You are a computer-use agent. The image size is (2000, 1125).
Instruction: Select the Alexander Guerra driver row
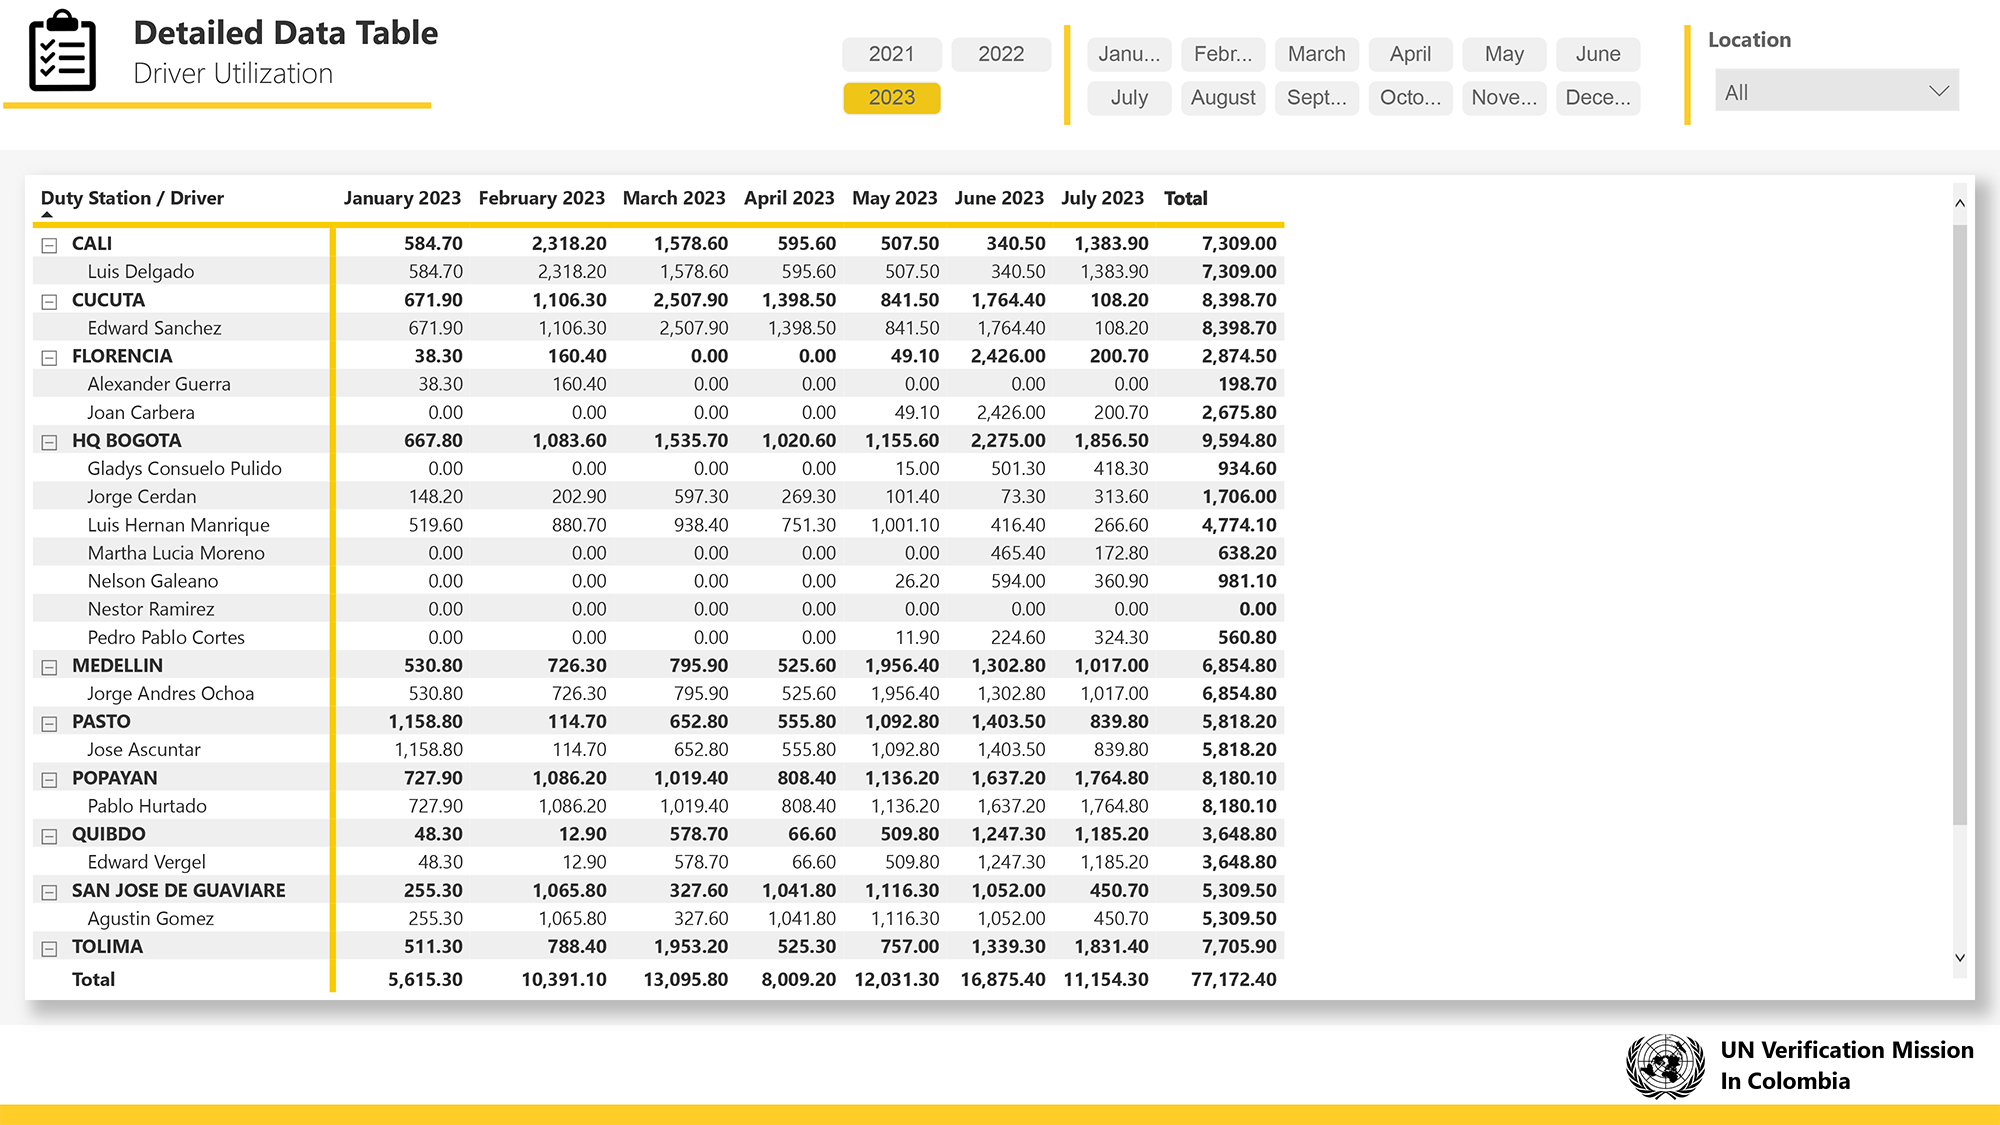pyautogui.click(x=658, y=384)
